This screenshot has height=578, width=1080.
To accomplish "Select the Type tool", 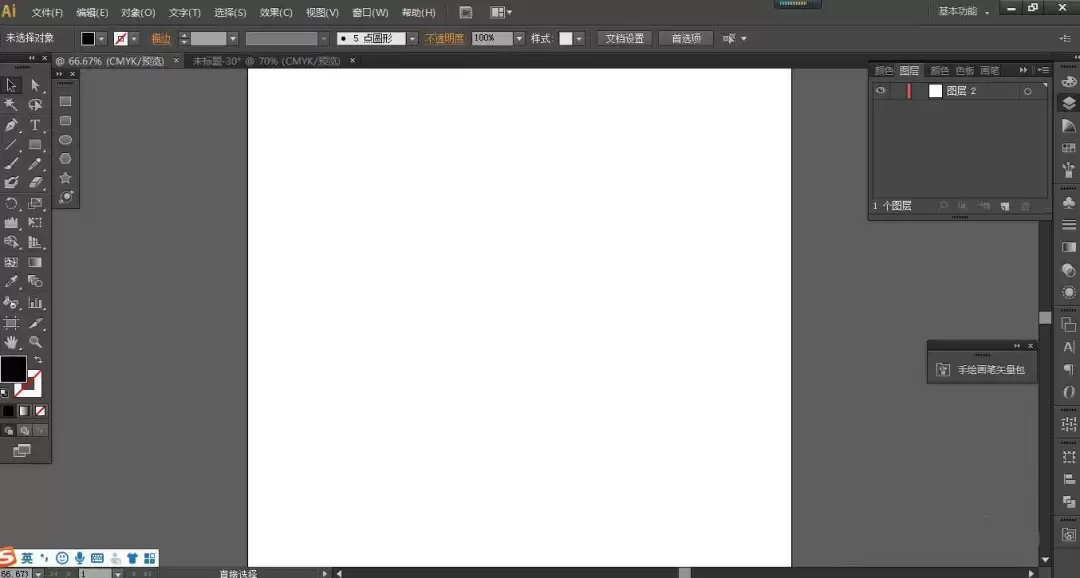I will coord(35,125).
